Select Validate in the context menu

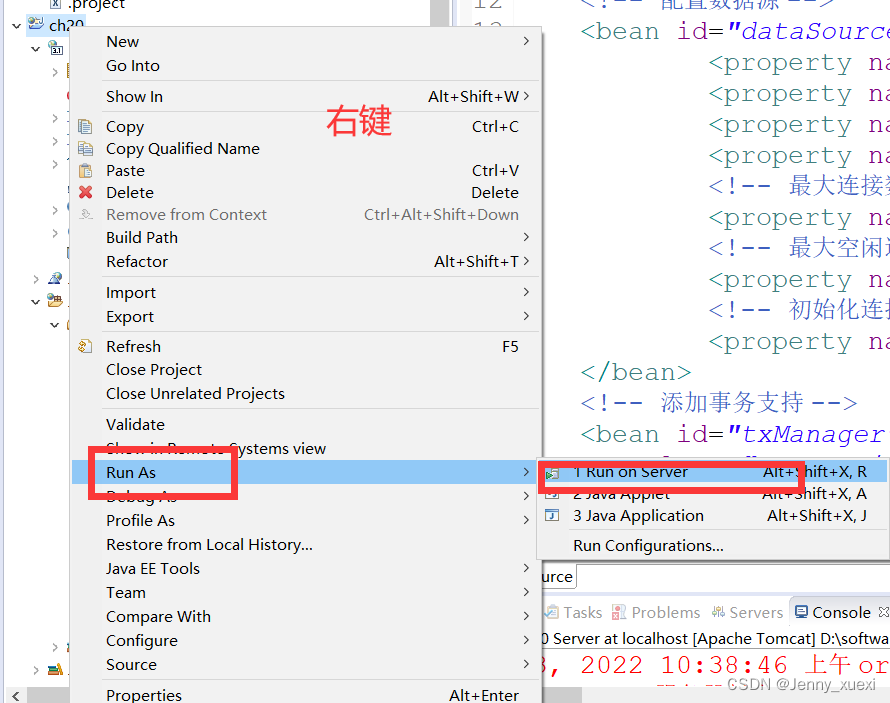click(307, 424)
